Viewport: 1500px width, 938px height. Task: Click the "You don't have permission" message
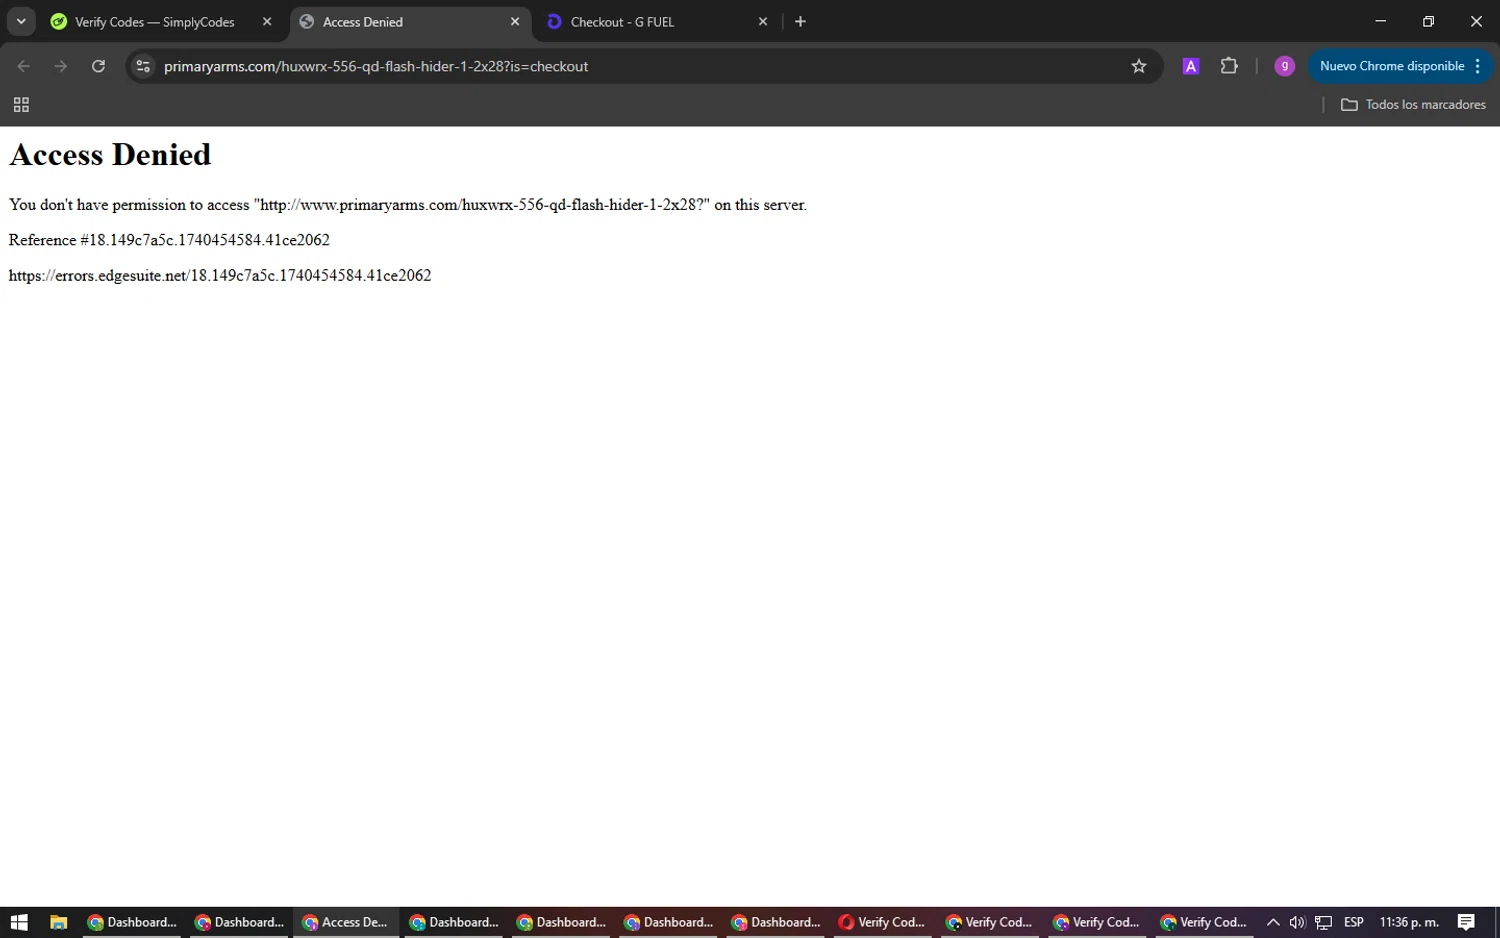click(407, 205)
